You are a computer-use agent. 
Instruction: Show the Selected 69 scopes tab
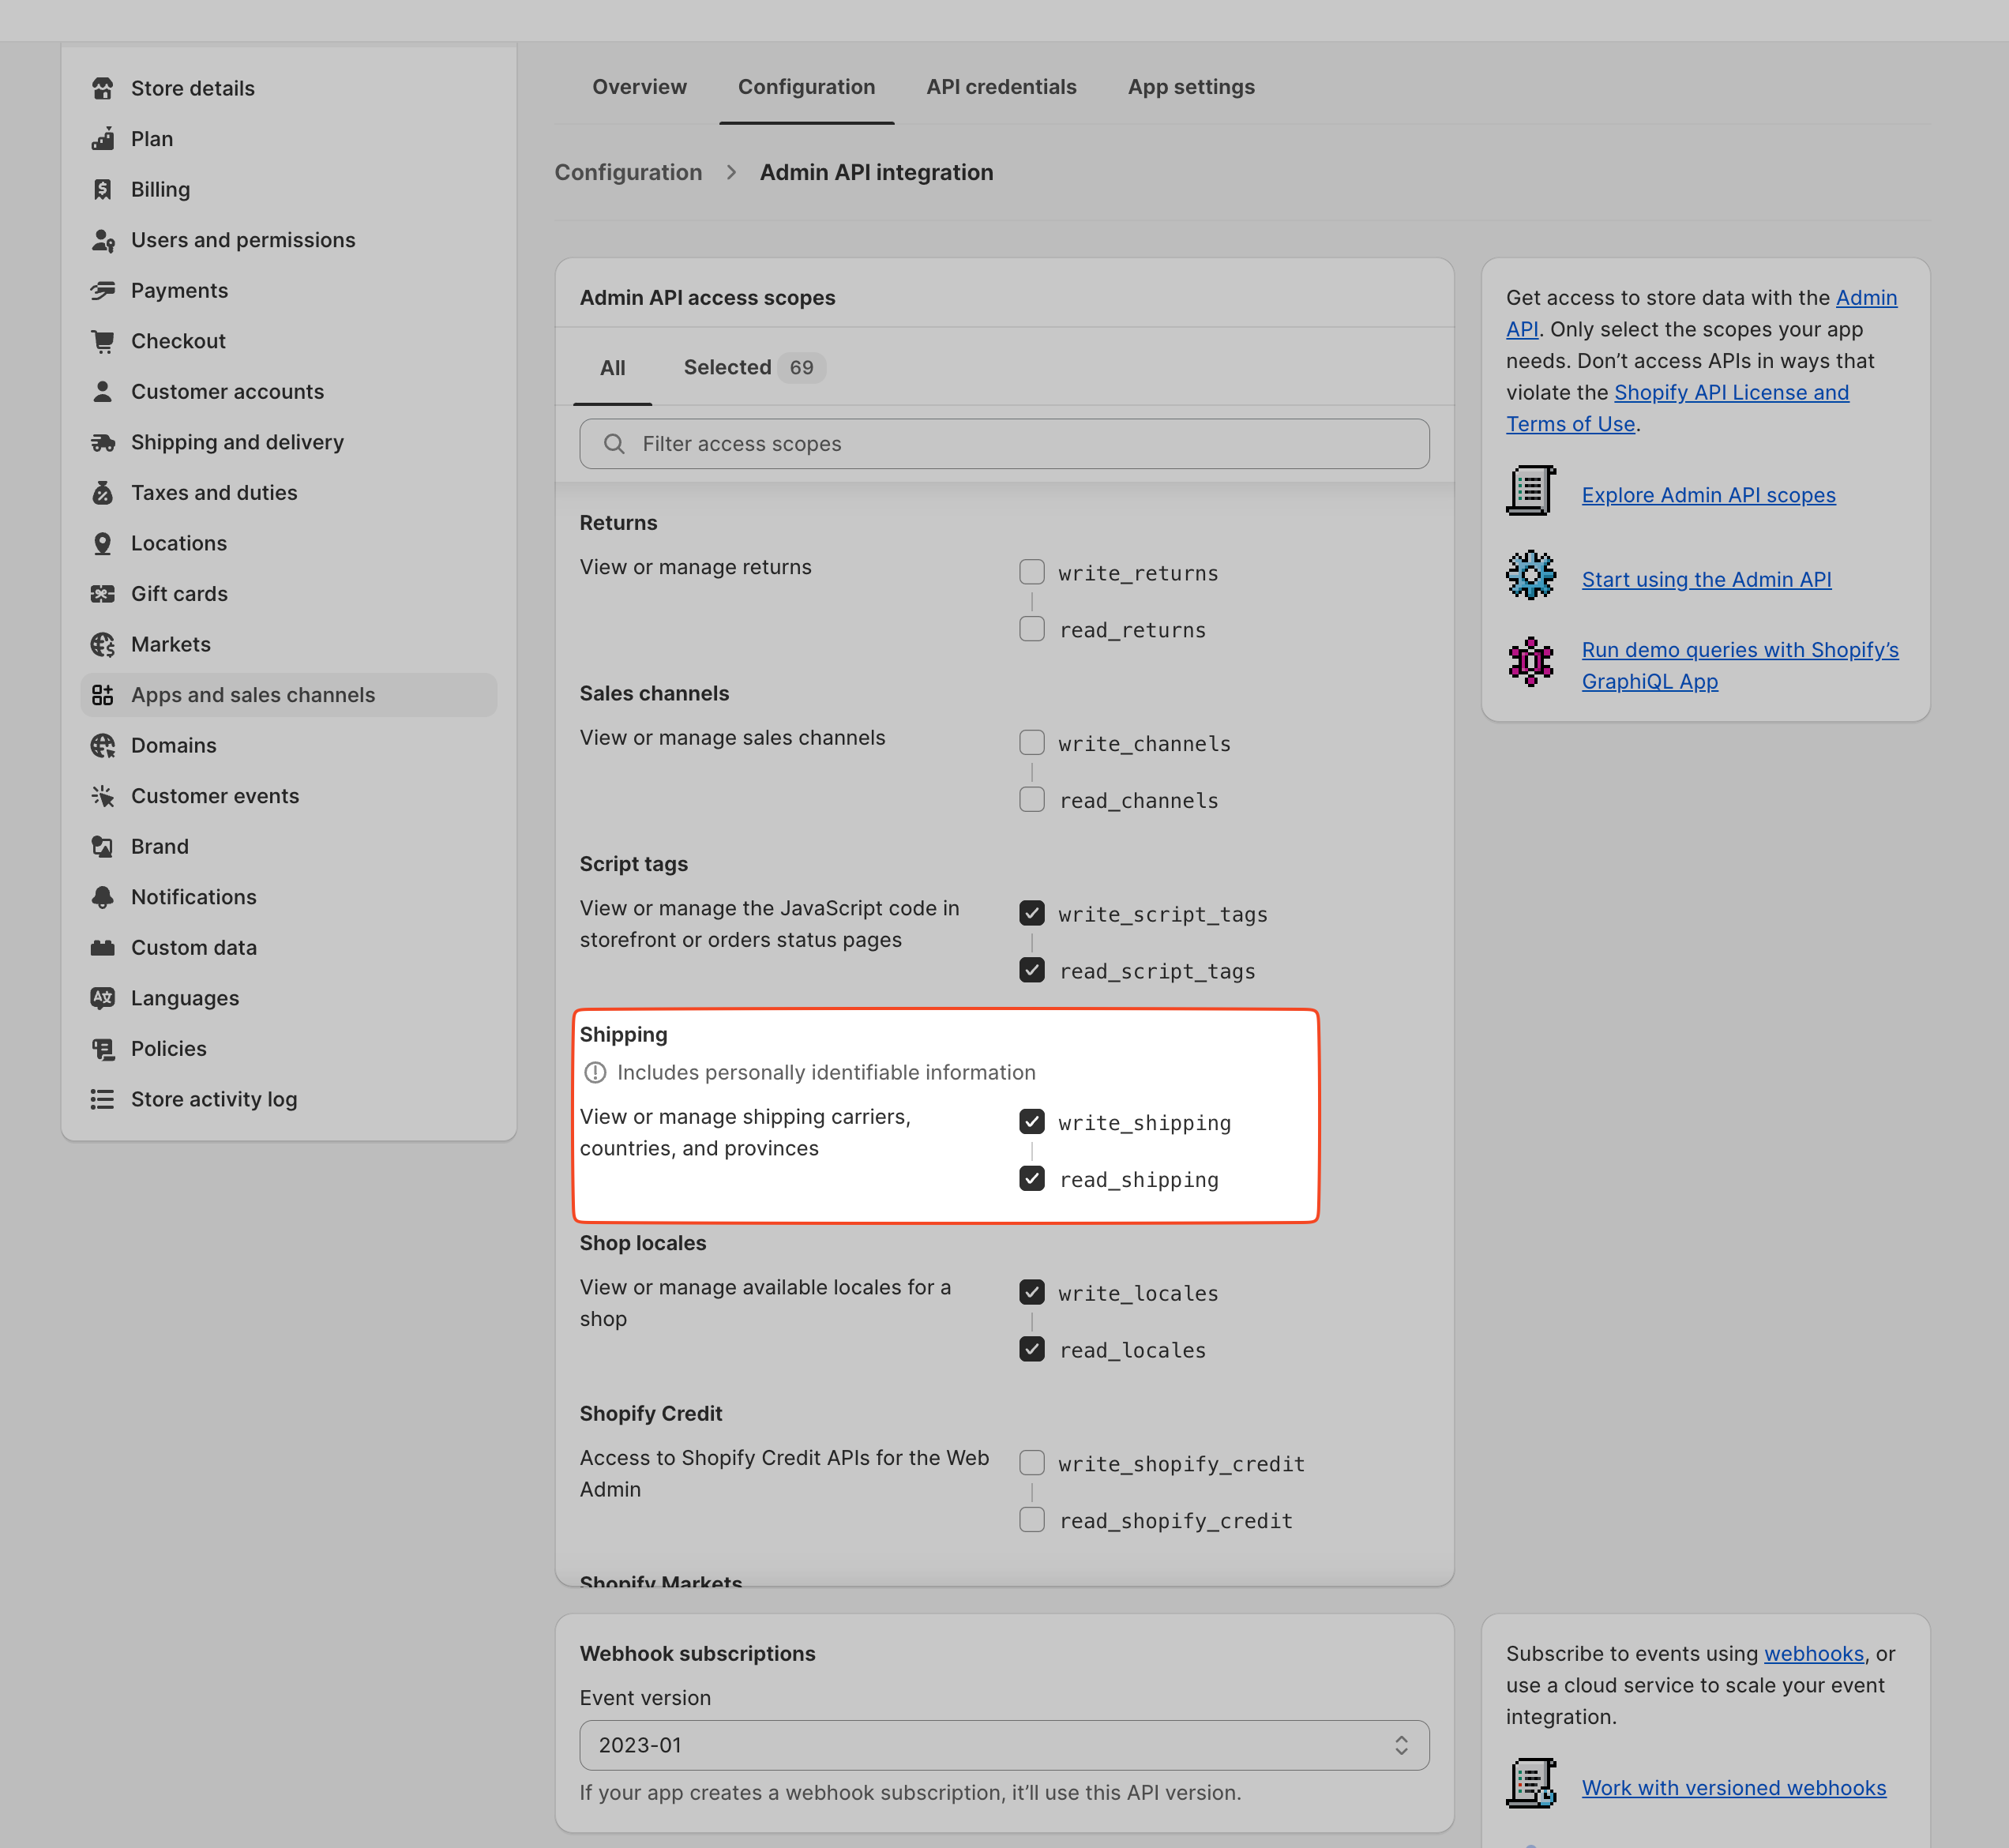(752, 368)
